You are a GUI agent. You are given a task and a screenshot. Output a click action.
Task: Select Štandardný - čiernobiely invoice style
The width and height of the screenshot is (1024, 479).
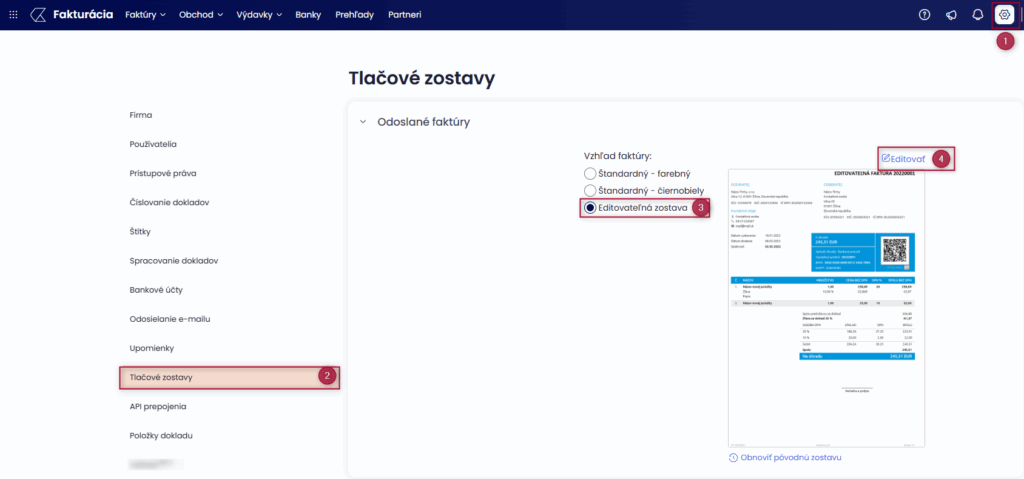click(590, 190)
